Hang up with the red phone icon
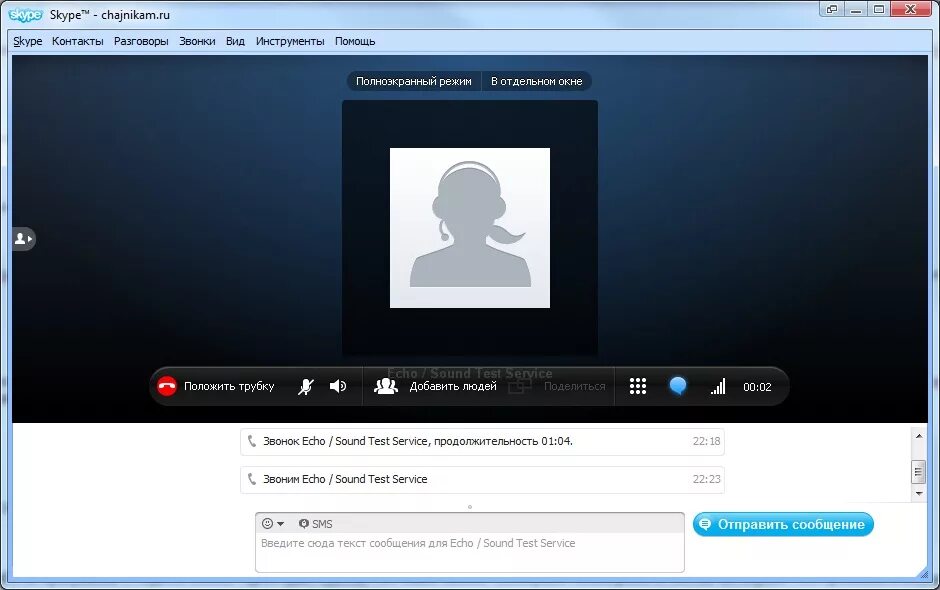The image size is (940, 590). click(x=167, y=386)
